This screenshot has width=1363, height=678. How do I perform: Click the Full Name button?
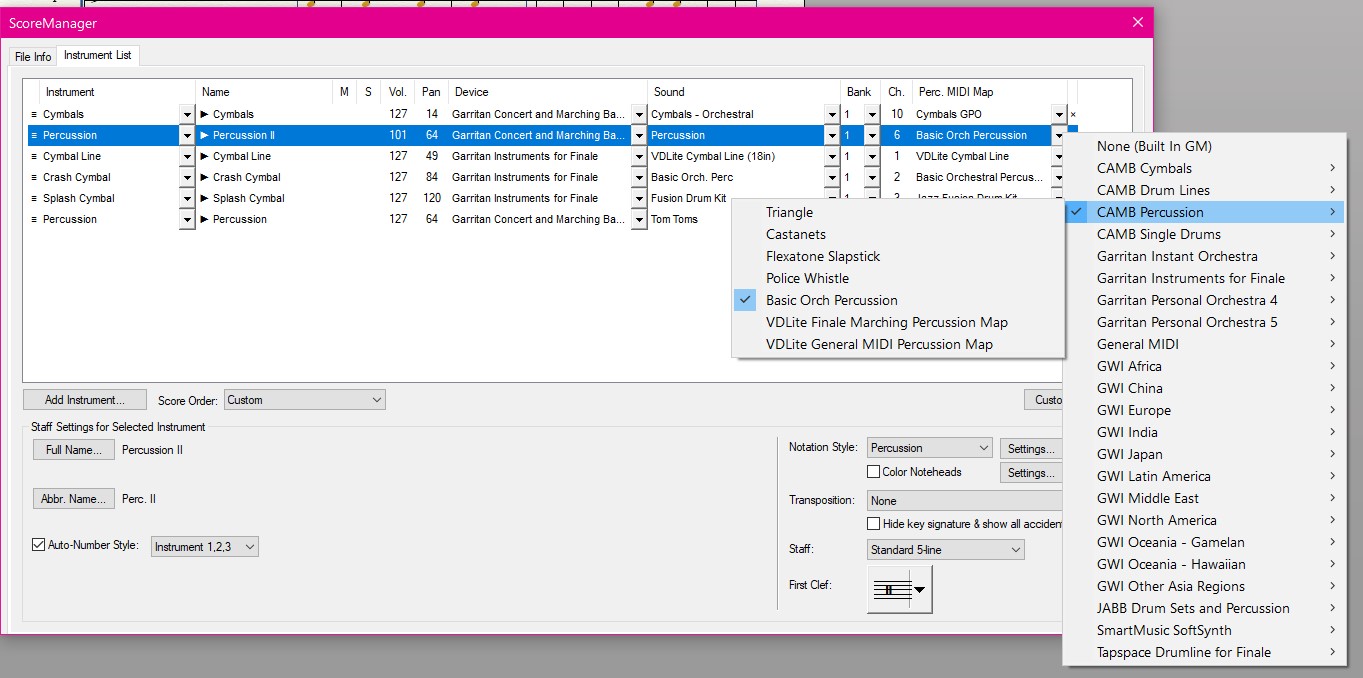coord(74,450)
